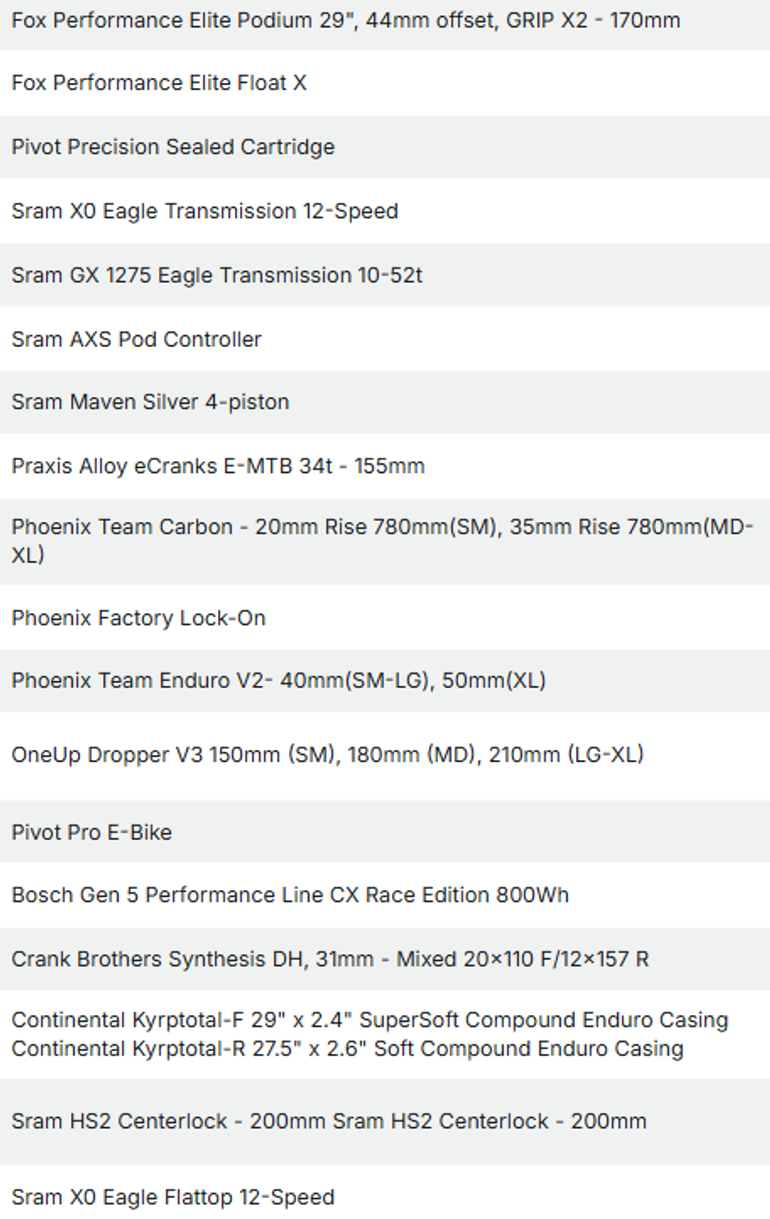Select the OneUp Dropper V3 seatpost row
This screenshot has width=770, height=1219.
(385, 755)
